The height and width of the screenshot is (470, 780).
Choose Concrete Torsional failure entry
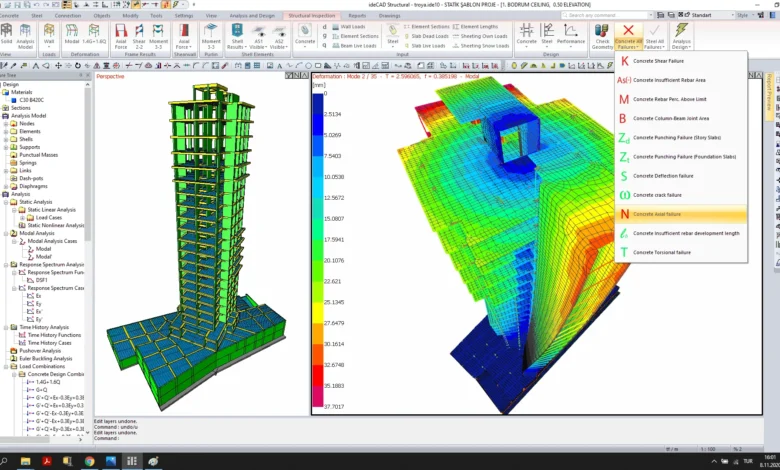coord(681,253)
